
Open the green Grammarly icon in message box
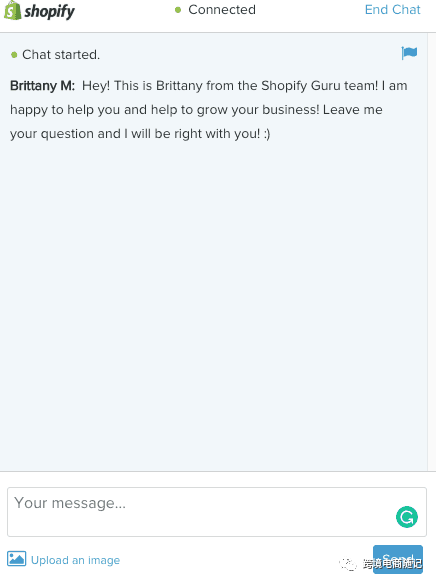coord(407,517)
